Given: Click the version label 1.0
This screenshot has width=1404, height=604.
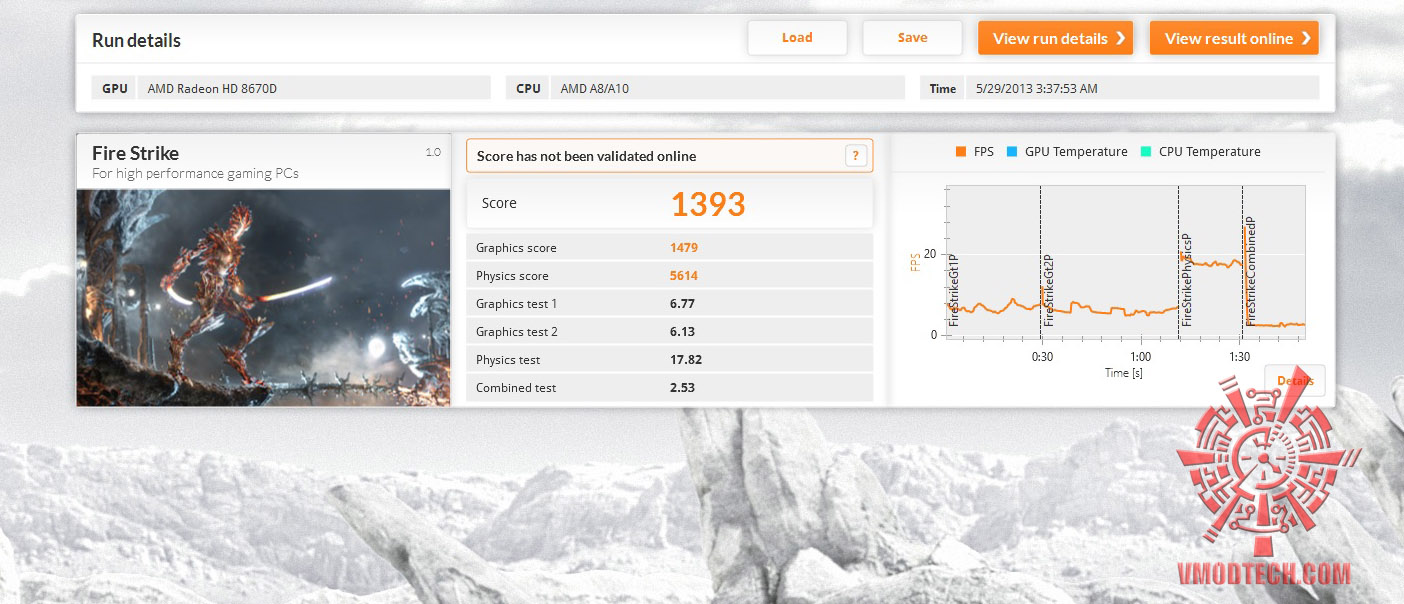Looking at the screenshot, I should tap(433, 152).
